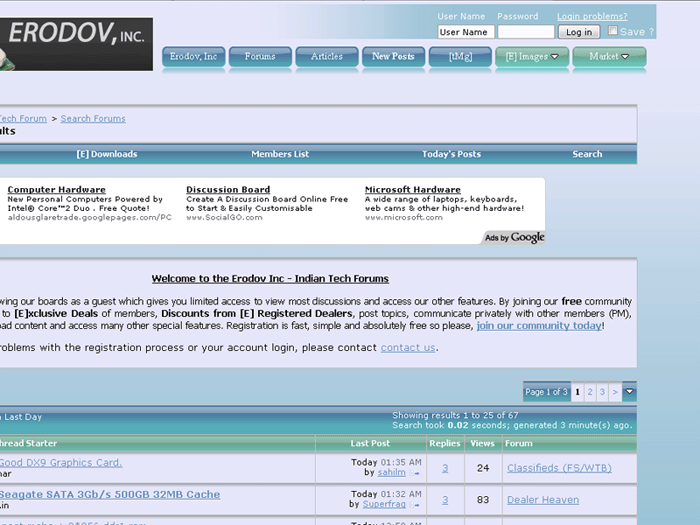
Task: Open the Forums navigation tab
Action: [260, 57]
